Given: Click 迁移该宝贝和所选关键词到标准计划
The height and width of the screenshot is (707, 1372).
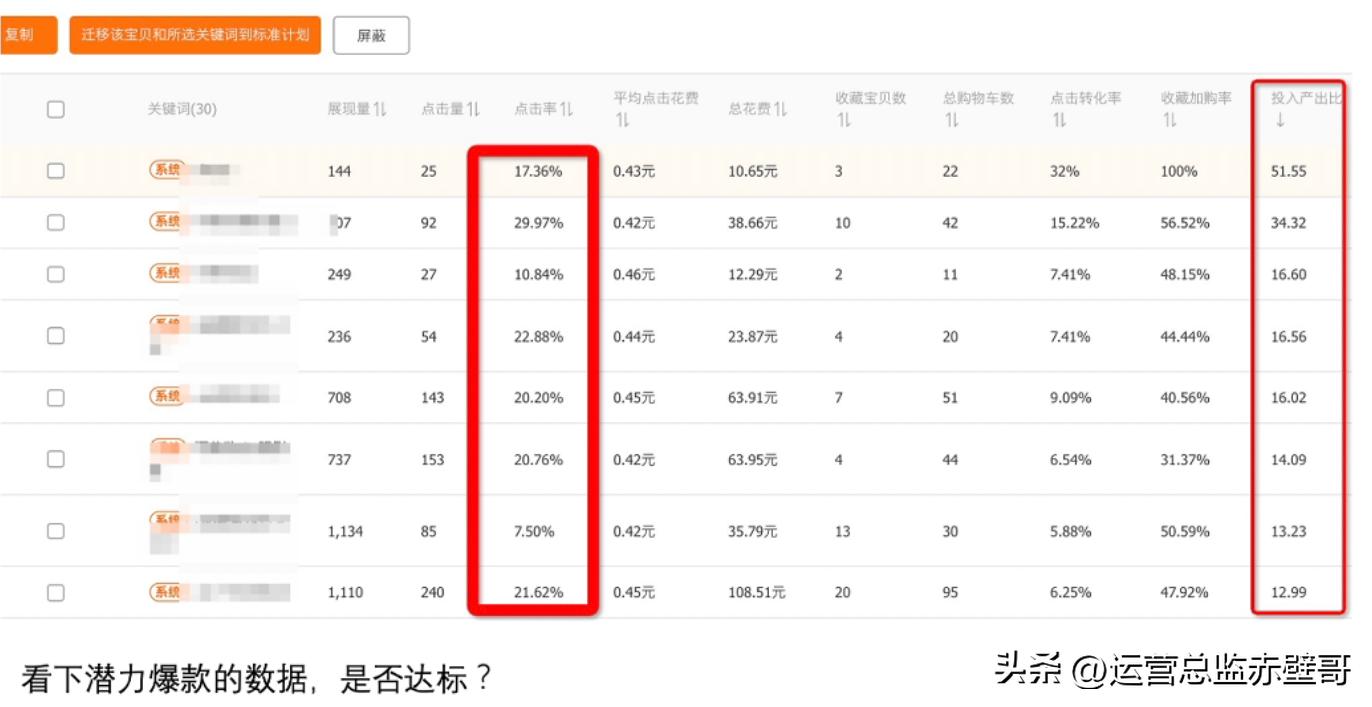Looking at the screenshot, I should [195, 34].
